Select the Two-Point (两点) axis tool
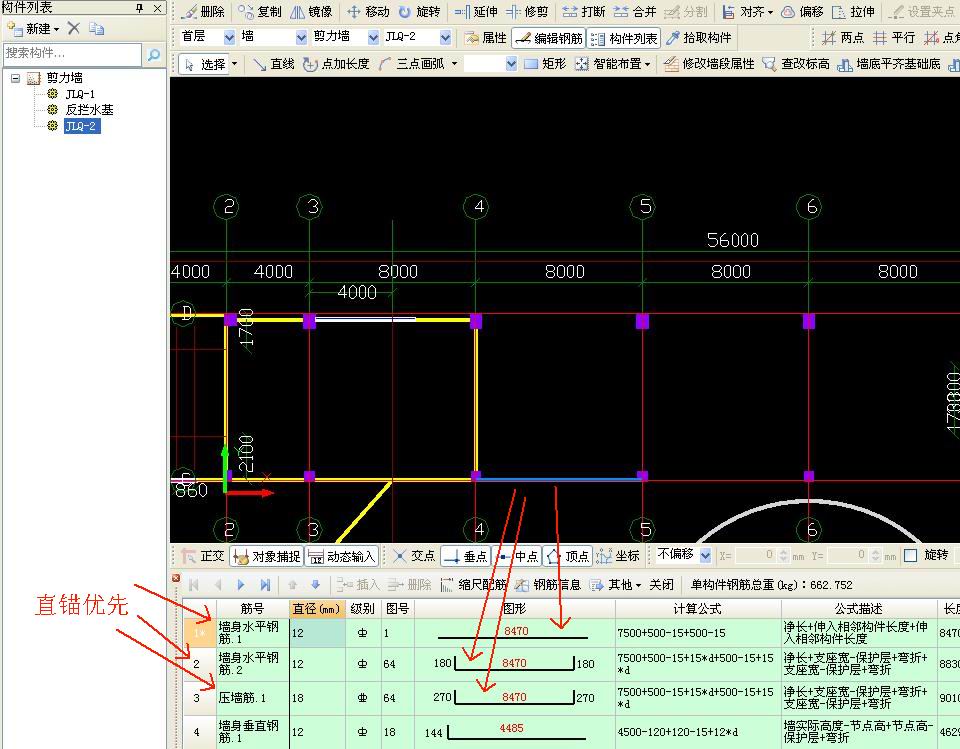The height and width of the screenshot is (749, 960). tap(842, 38)
